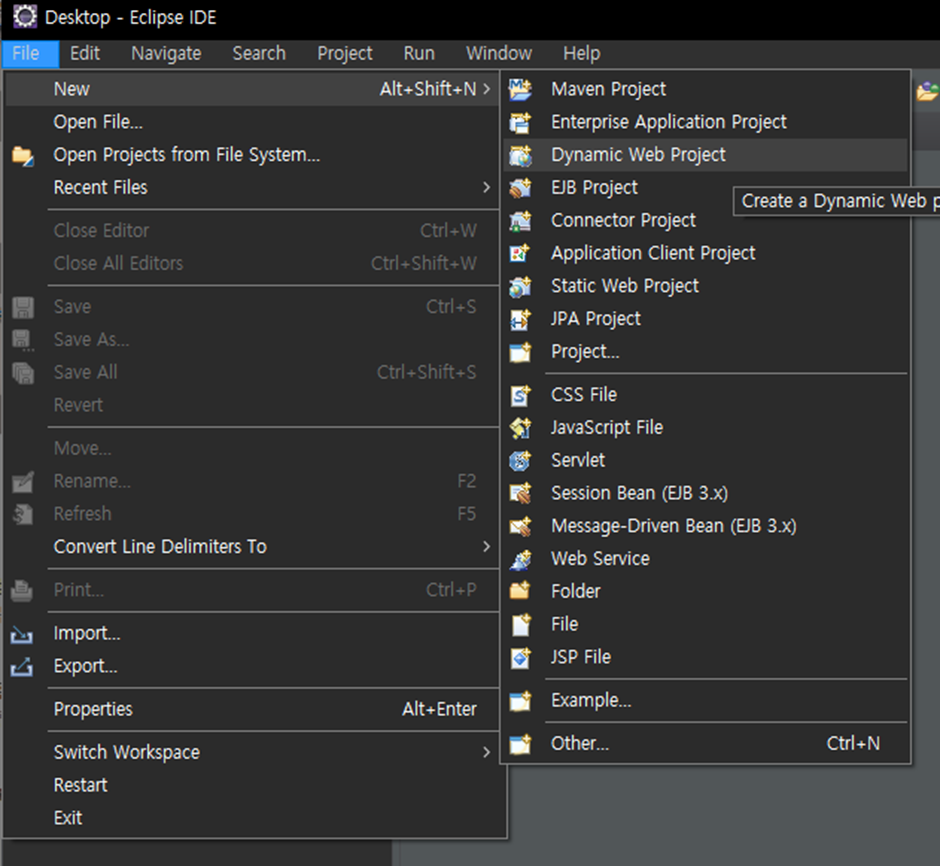Click the new Folder icon

coord(520,592)
